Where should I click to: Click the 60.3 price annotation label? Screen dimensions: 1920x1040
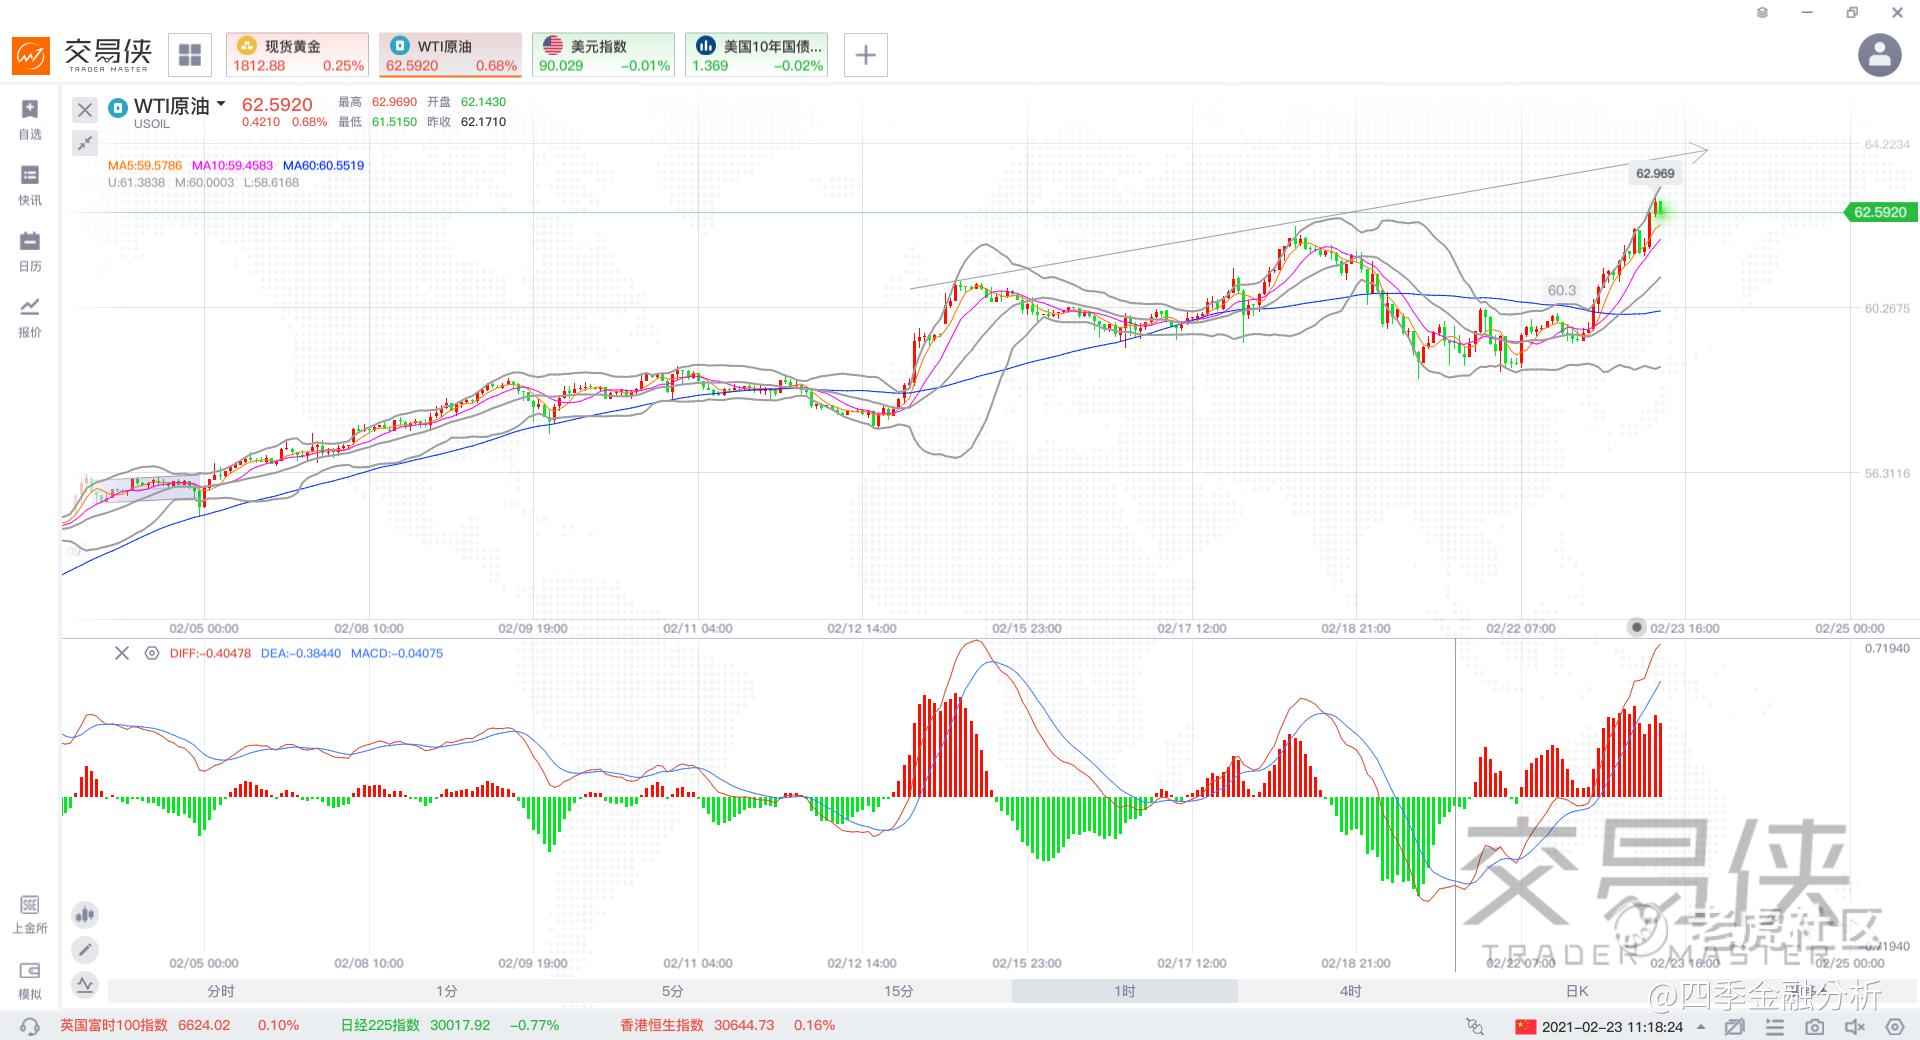1562,290
